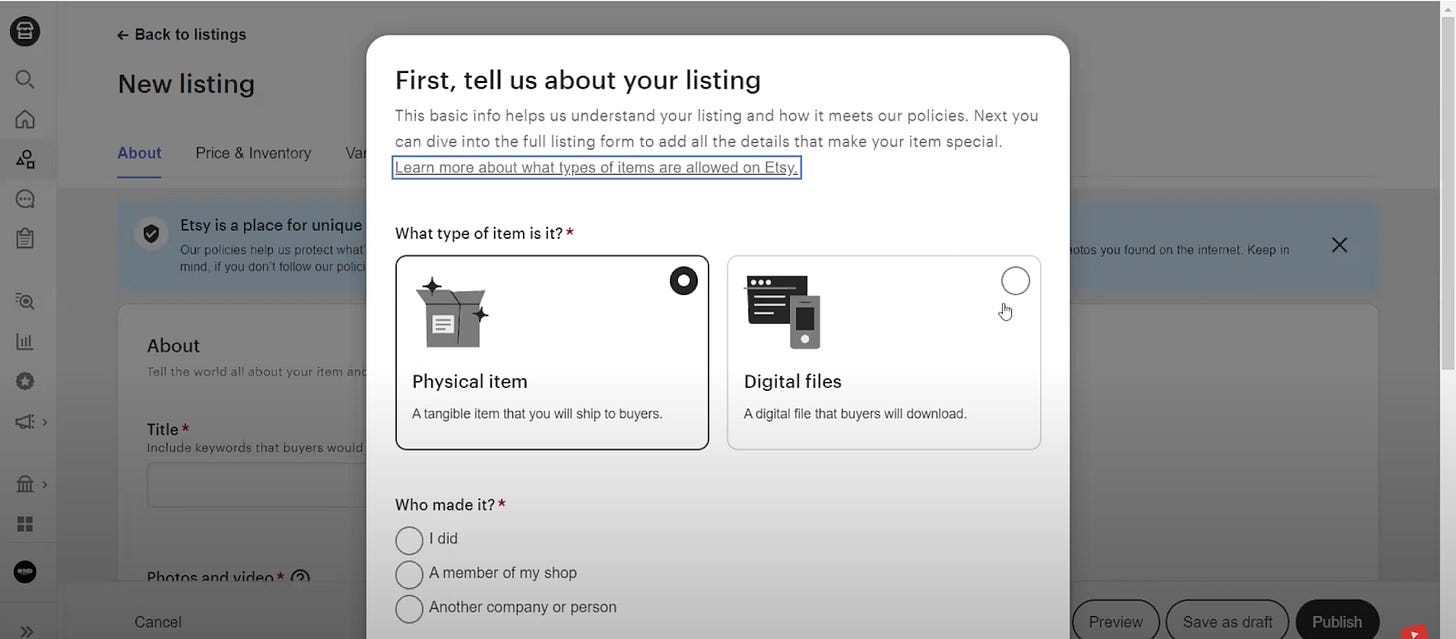Open Photos and video help icon
The width and height of the screenshot is (1456, 639).
point(299,578)
